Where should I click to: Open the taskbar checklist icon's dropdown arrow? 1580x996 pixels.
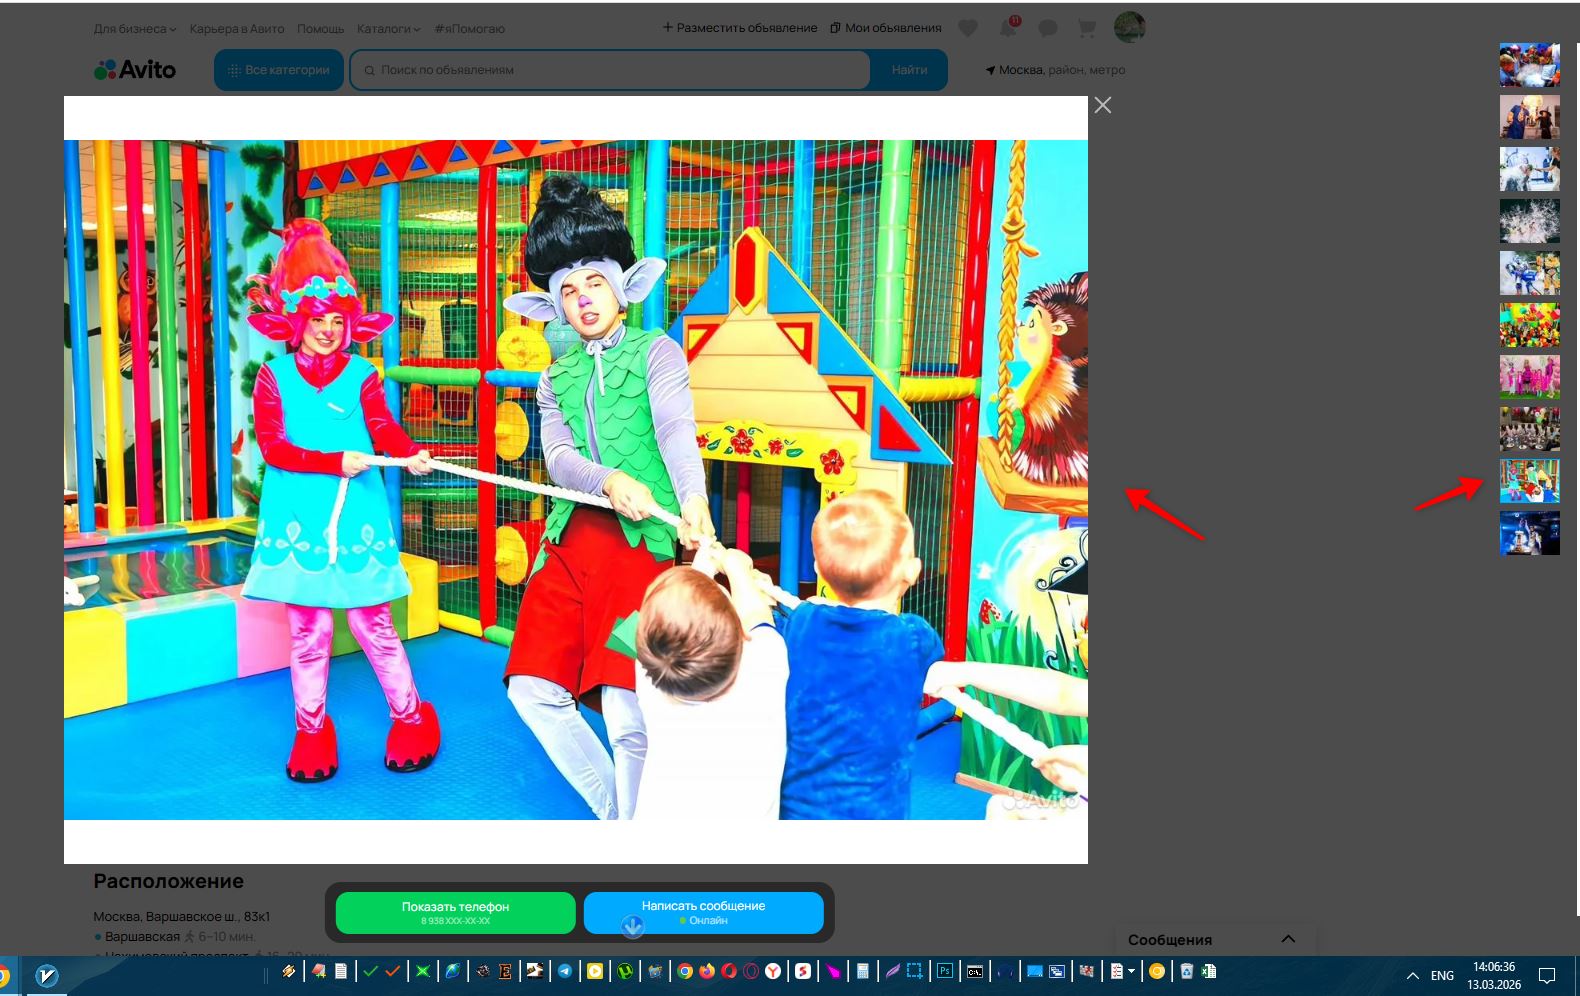[1131, 971]
